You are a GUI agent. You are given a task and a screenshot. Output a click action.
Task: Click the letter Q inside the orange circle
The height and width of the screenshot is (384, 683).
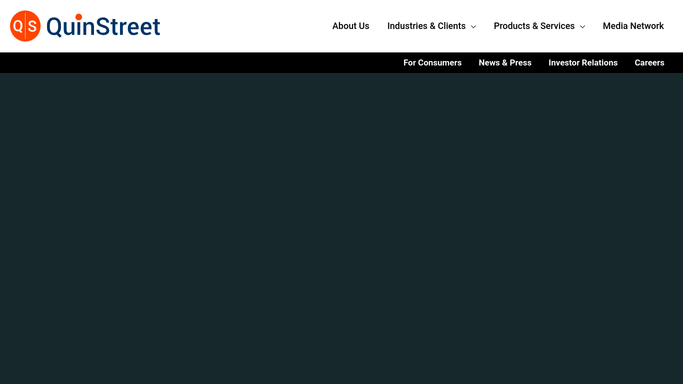(x=18, y=26)
